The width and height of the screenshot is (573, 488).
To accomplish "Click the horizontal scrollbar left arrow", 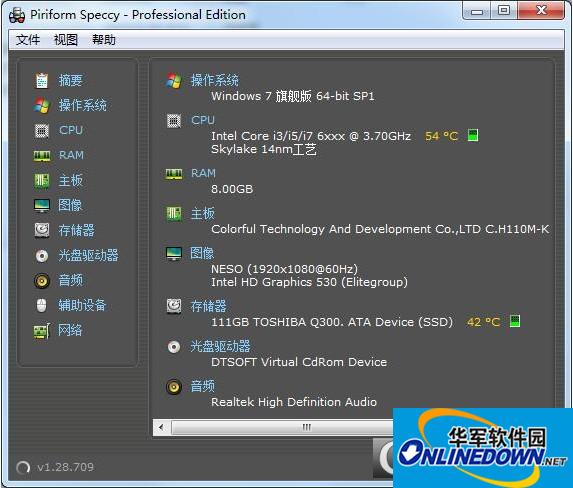I will pyautogui.click(x=161, y=427).
